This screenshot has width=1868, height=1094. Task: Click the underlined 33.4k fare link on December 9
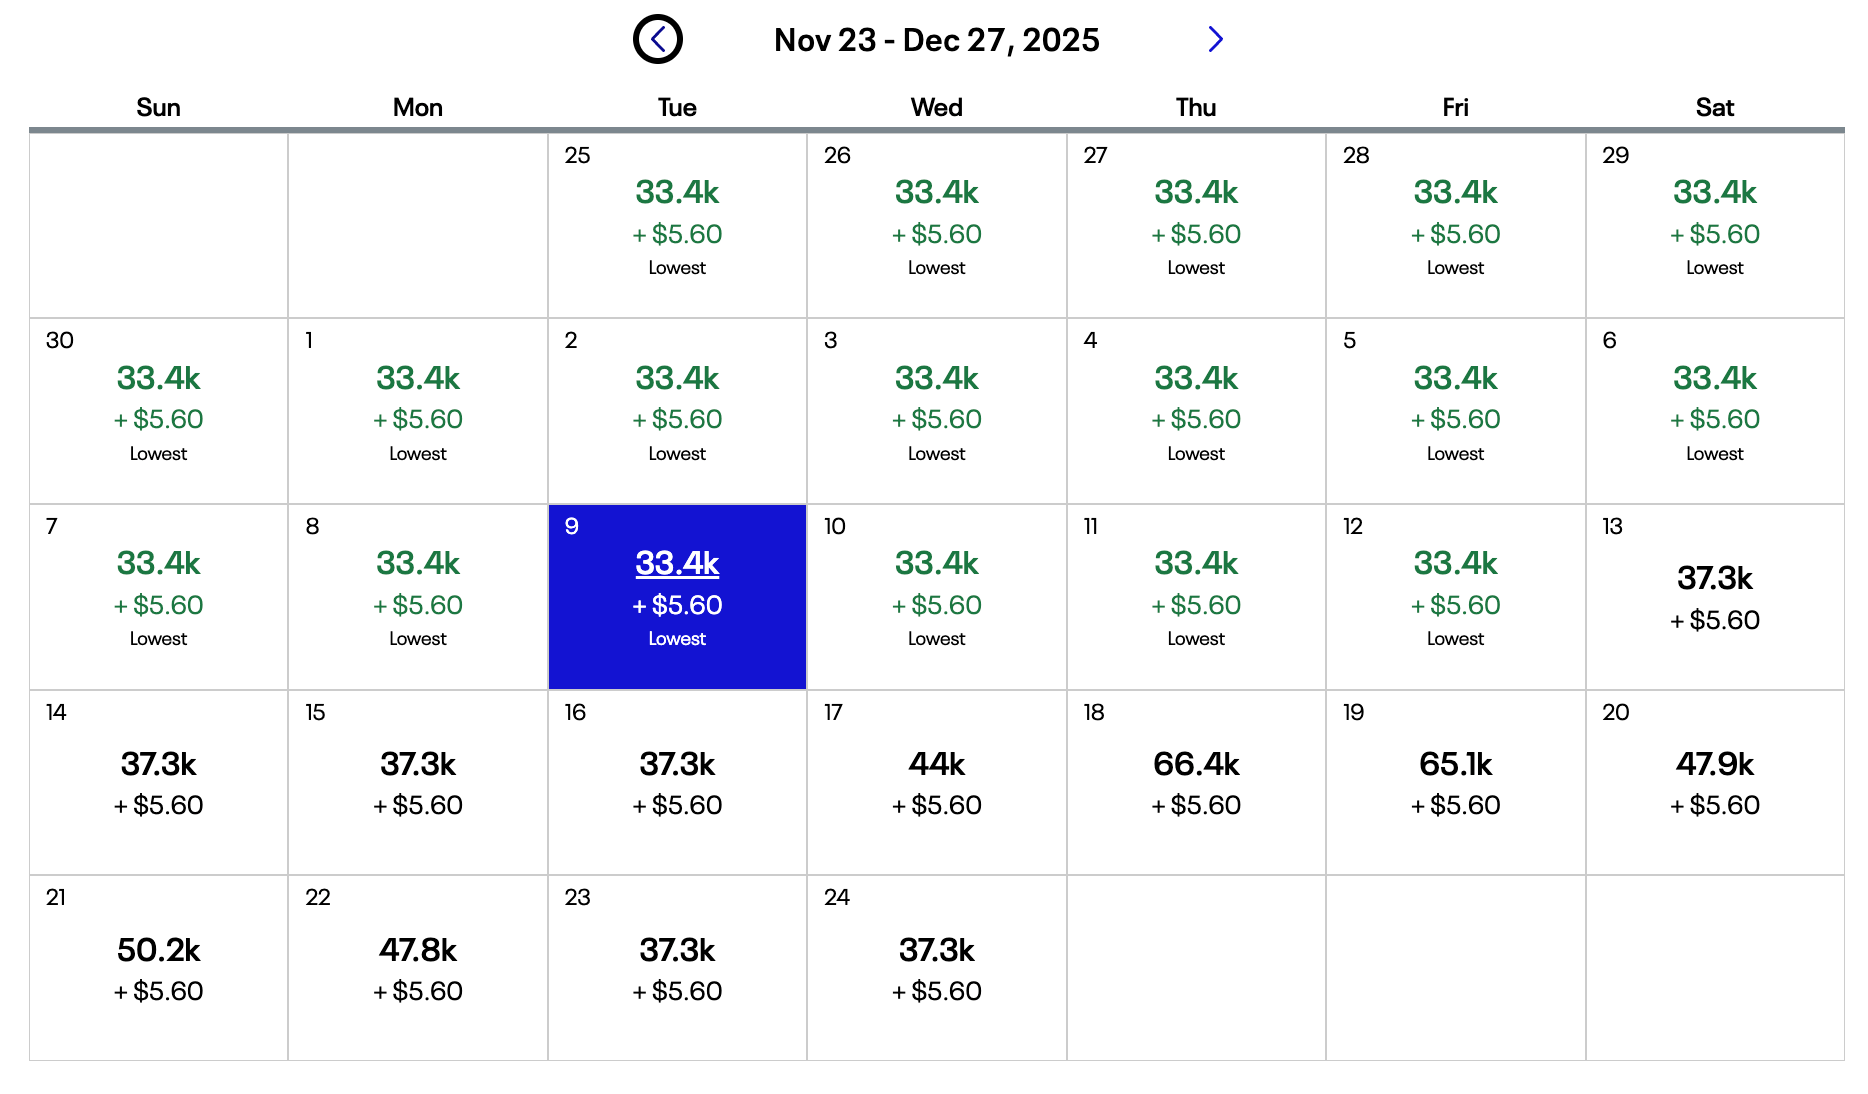point(676,563)
